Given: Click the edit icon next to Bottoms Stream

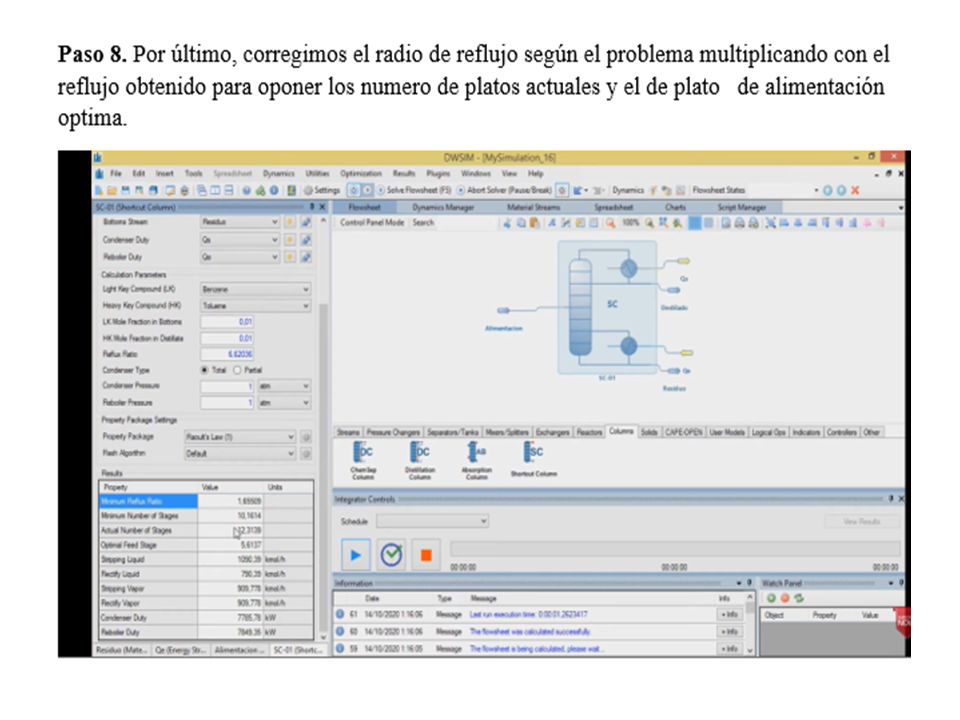Looking at the screenshot, I should [306, 222].
